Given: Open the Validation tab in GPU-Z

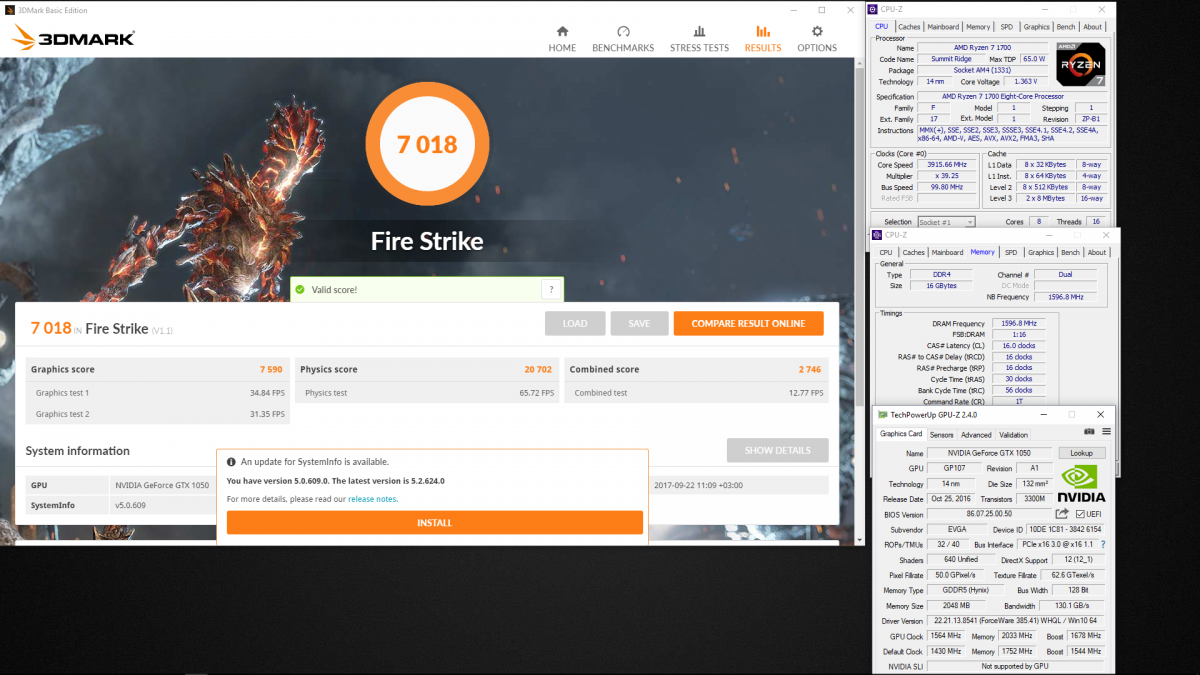Looking at the screenshot, I should point(1013,435).
